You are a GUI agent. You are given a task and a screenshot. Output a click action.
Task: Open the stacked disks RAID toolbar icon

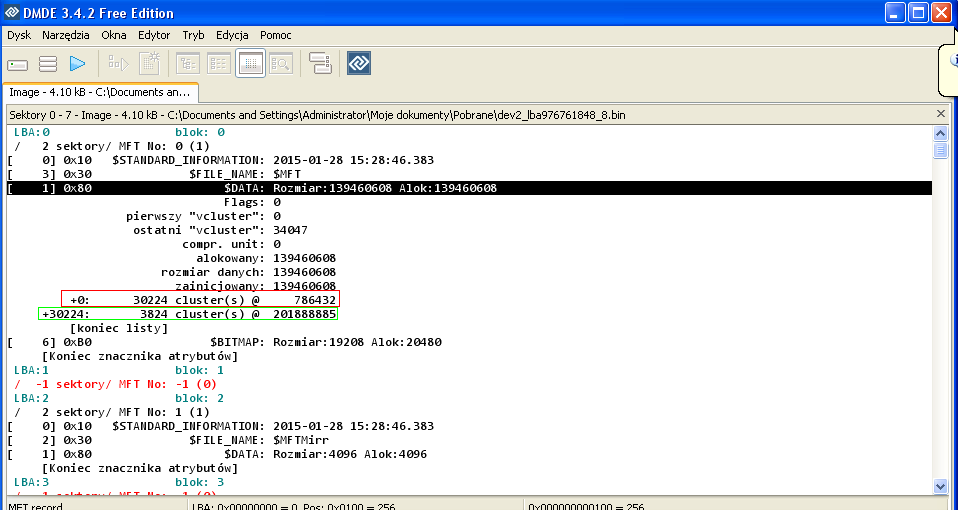320,64
